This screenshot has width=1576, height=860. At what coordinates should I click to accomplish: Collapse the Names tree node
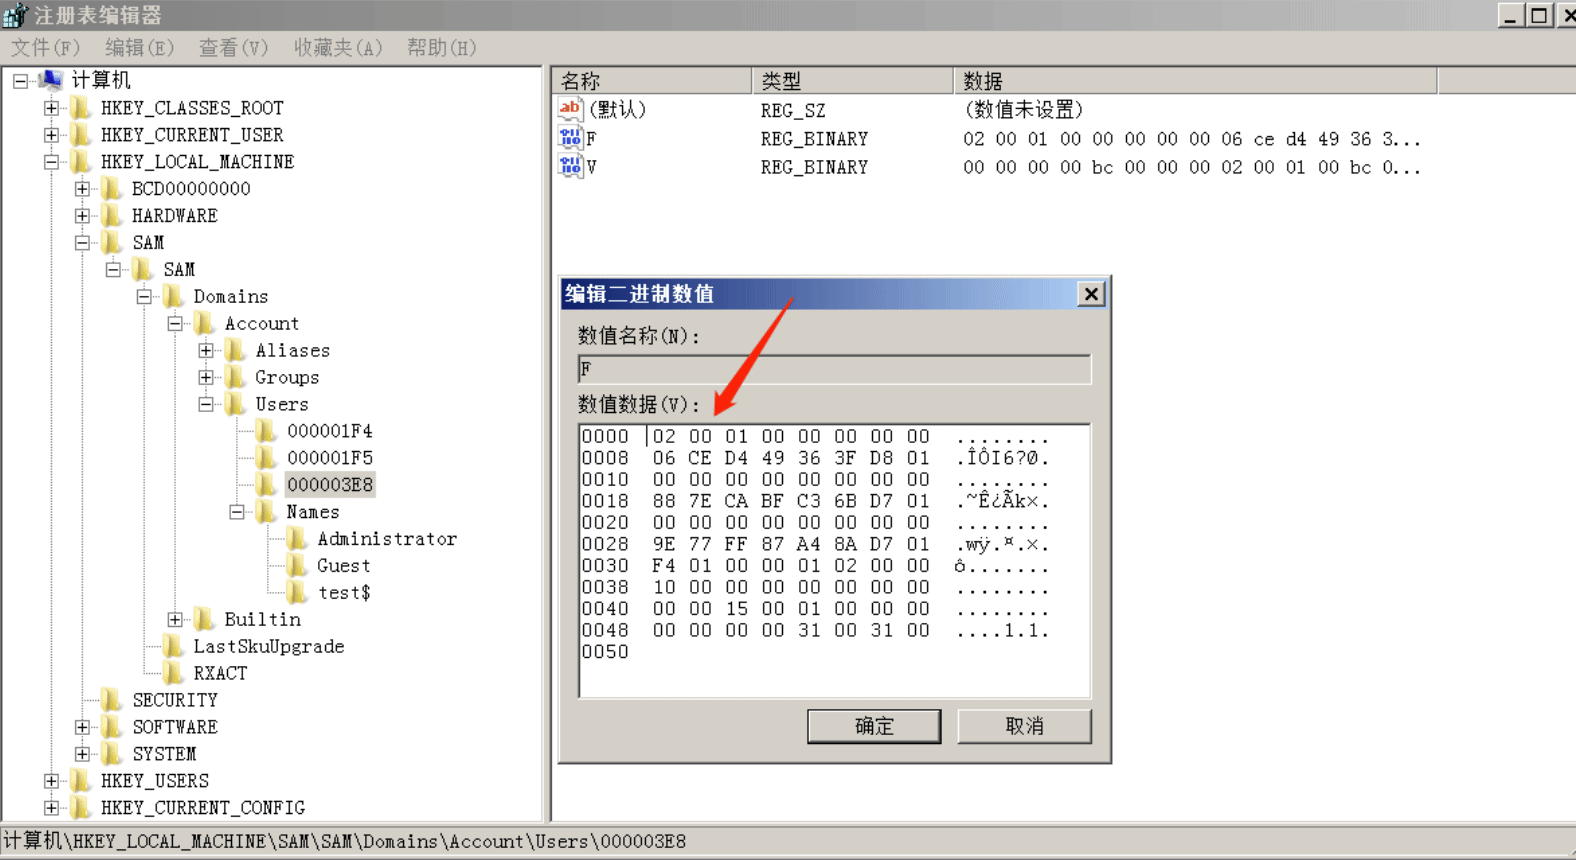point(237,511)
